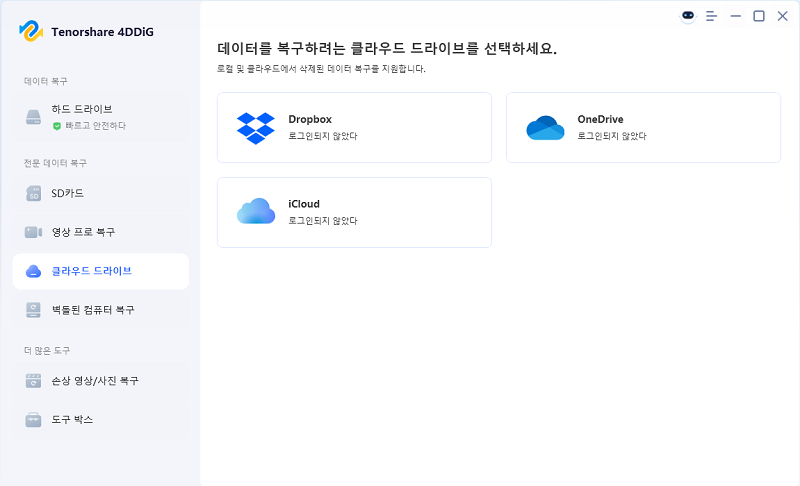Image resolution: width=800 pixels, height=486 pixels.
Task: Click the crashed computer recovery icon
Action: (x=33, y=310)
